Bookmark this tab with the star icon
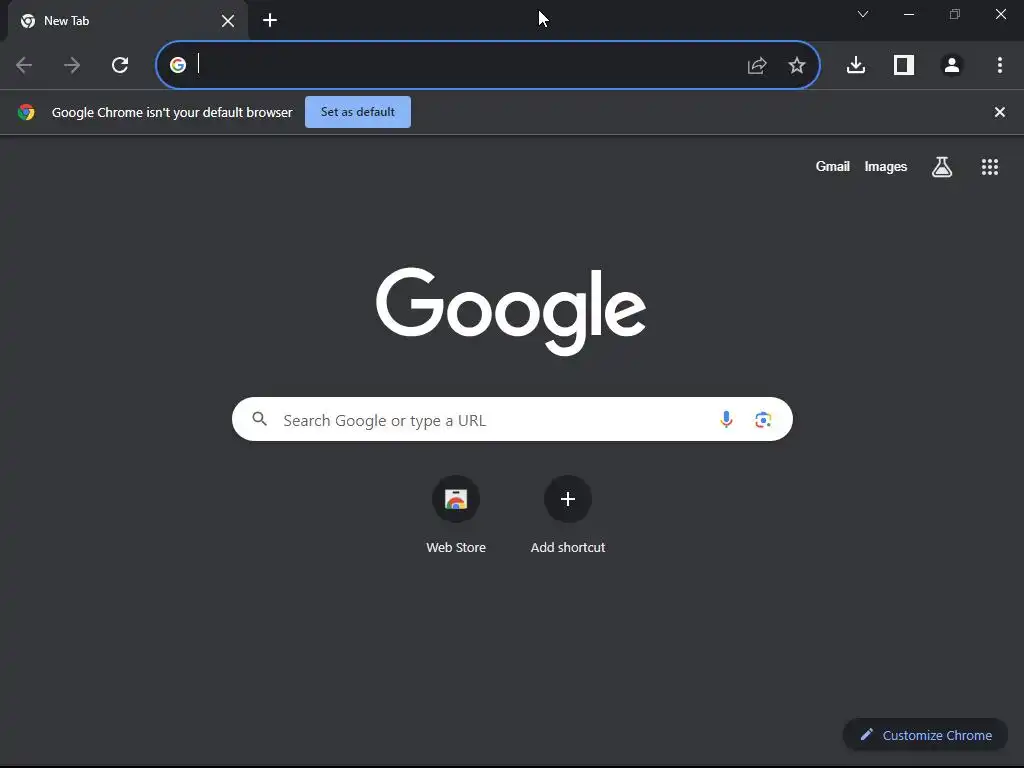1024x768 pixels. pyautogui.click(x=797, y=65)
